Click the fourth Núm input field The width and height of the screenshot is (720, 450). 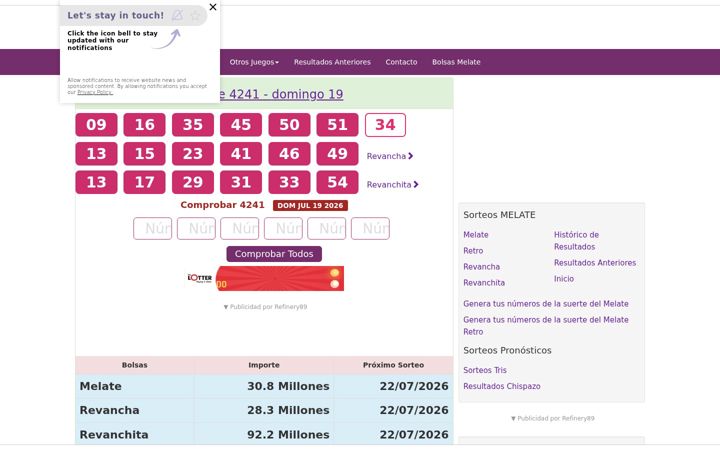coord(283,228)
